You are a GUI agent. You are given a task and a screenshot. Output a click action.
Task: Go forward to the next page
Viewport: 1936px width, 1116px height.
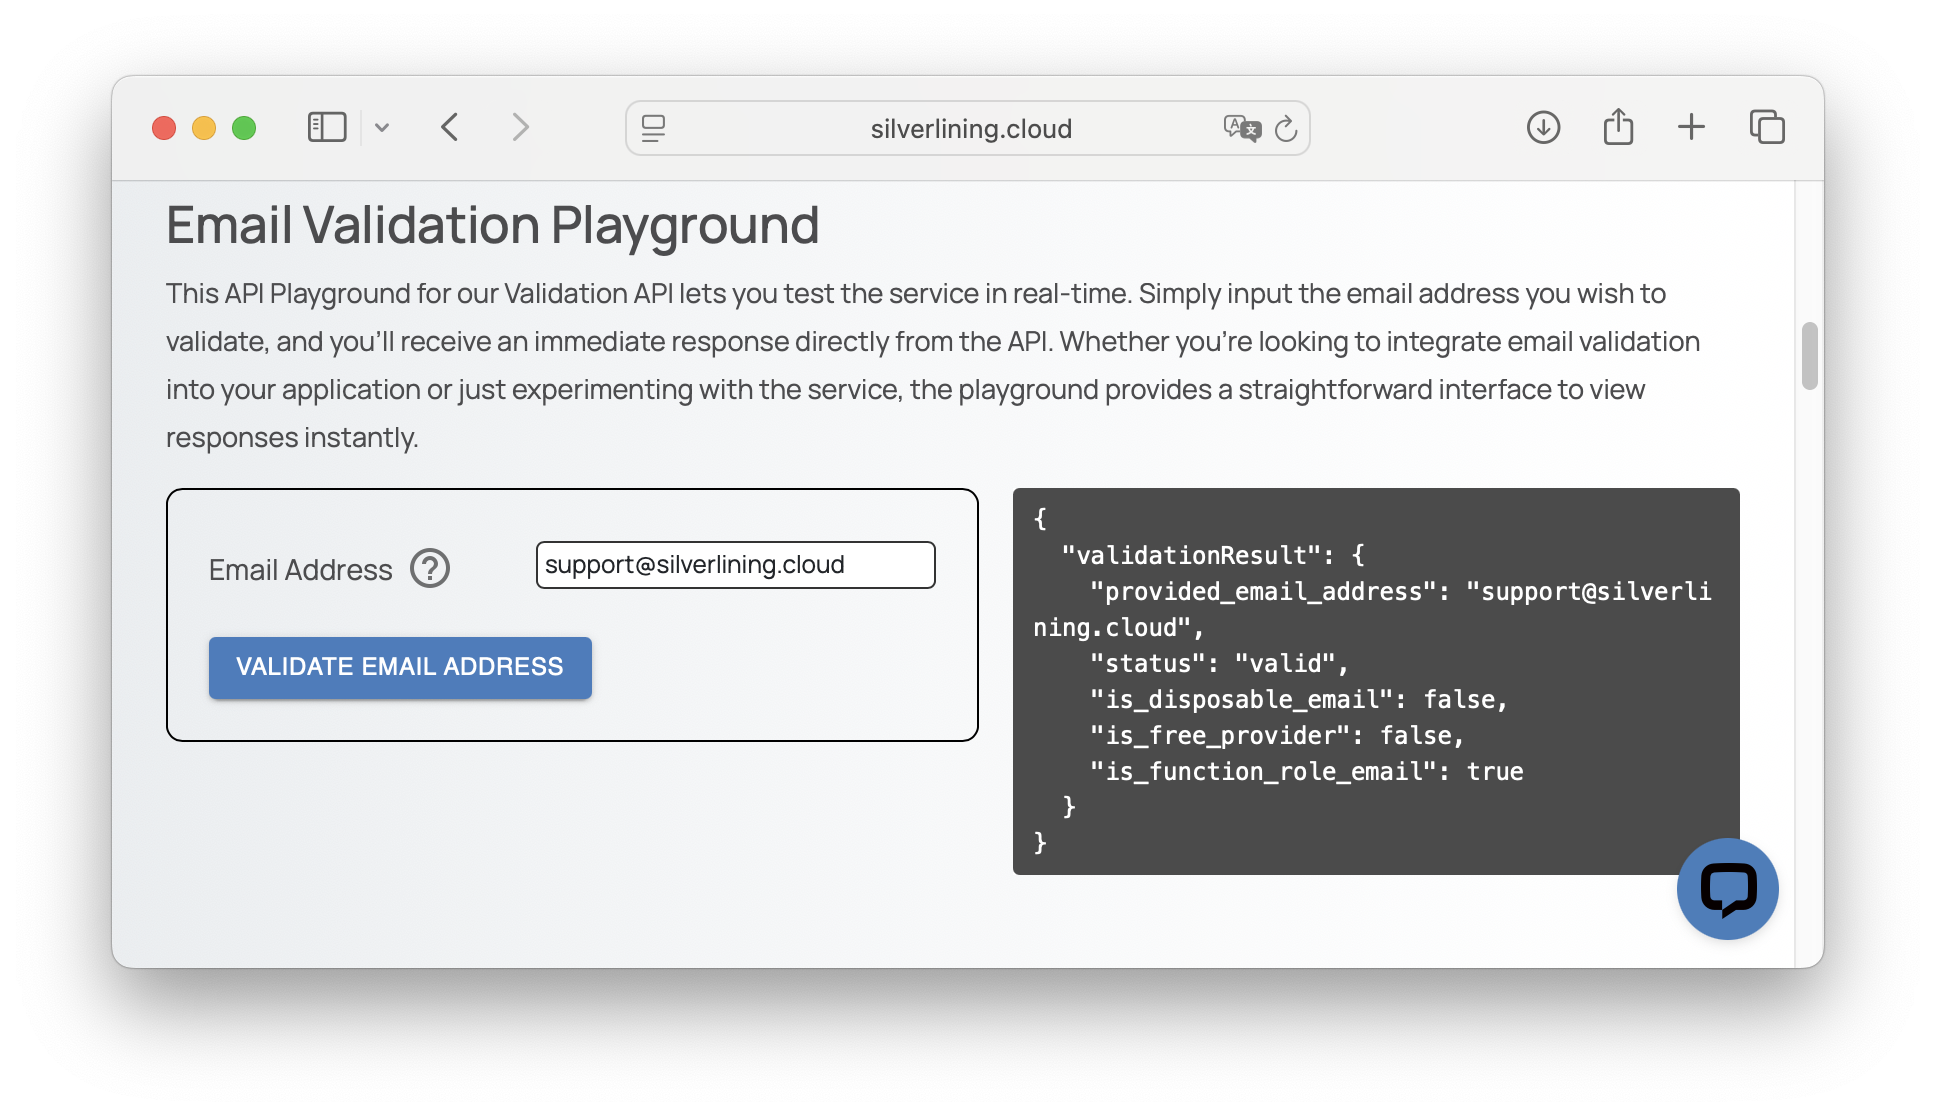[x=520, y=128]
